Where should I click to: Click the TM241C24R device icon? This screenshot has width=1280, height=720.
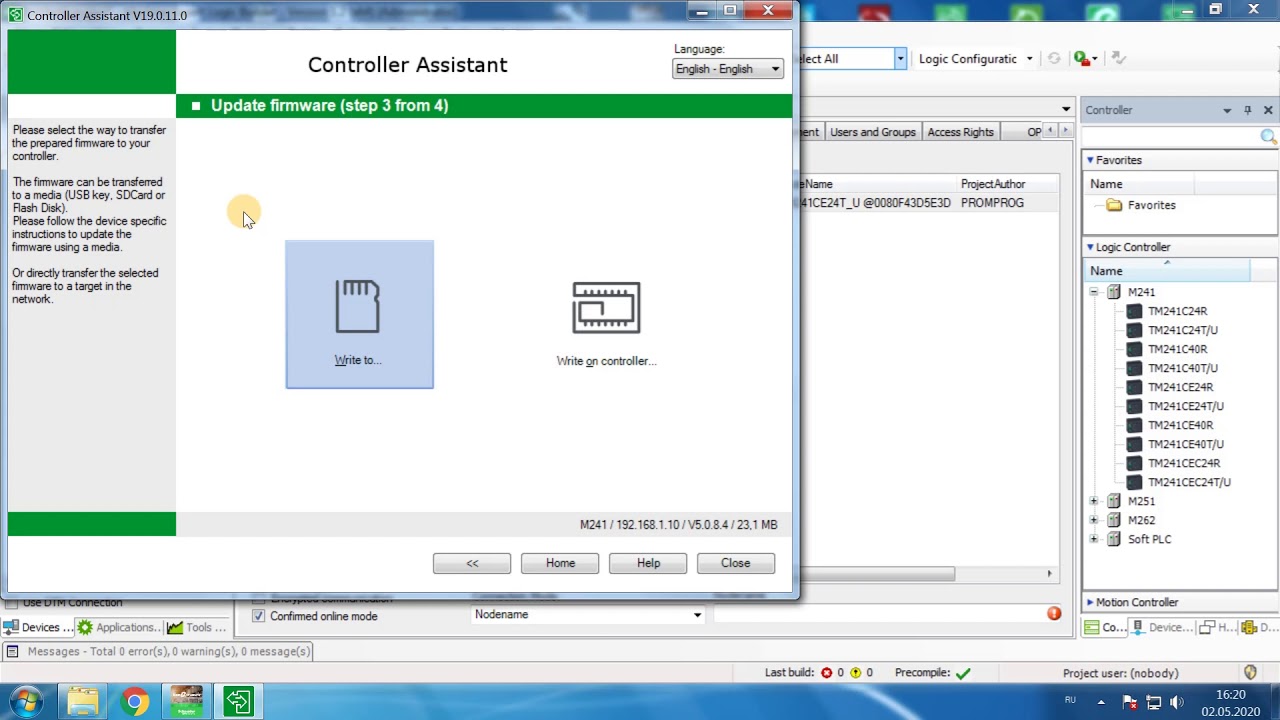tap(1134, 311)
